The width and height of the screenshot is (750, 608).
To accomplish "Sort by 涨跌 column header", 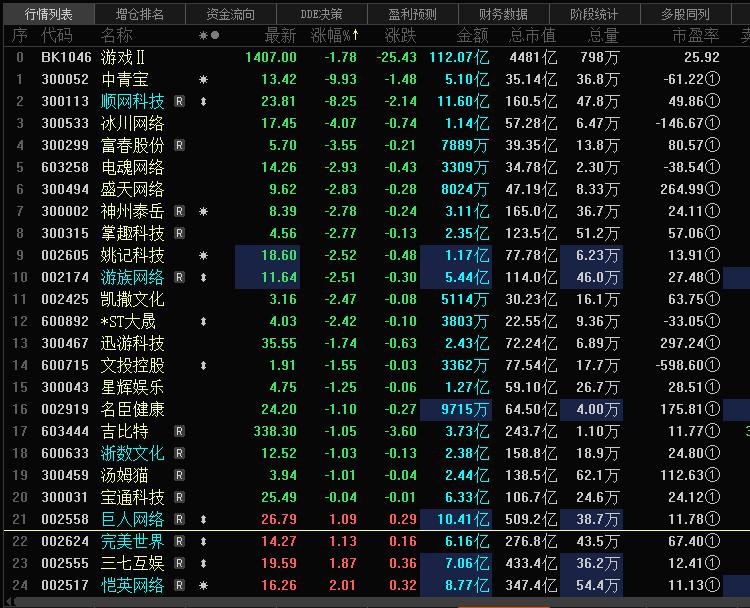I will point(400,35).
